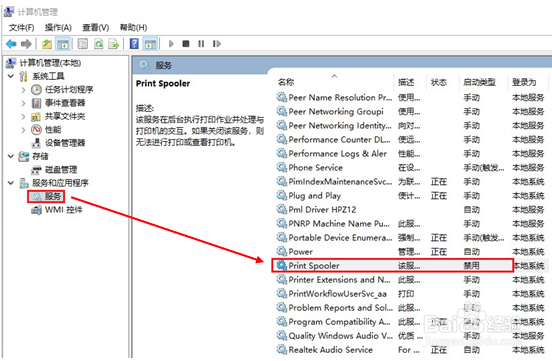Select the Power service row
Viewport: 552px width, 361px height.
coord(410,252)
